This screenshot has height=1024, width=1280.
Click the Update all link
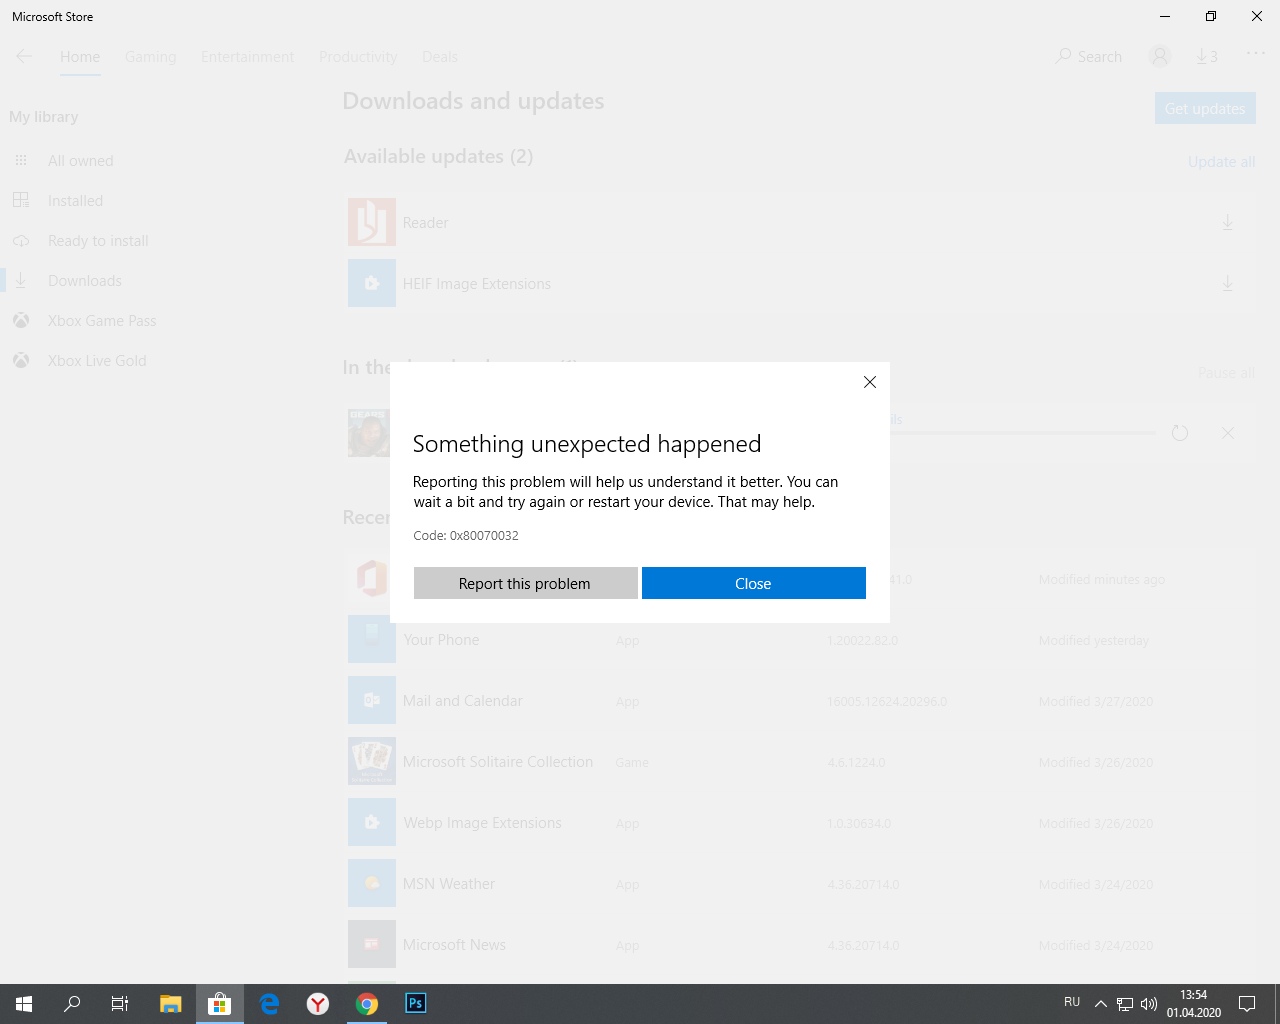point(1221,162)
